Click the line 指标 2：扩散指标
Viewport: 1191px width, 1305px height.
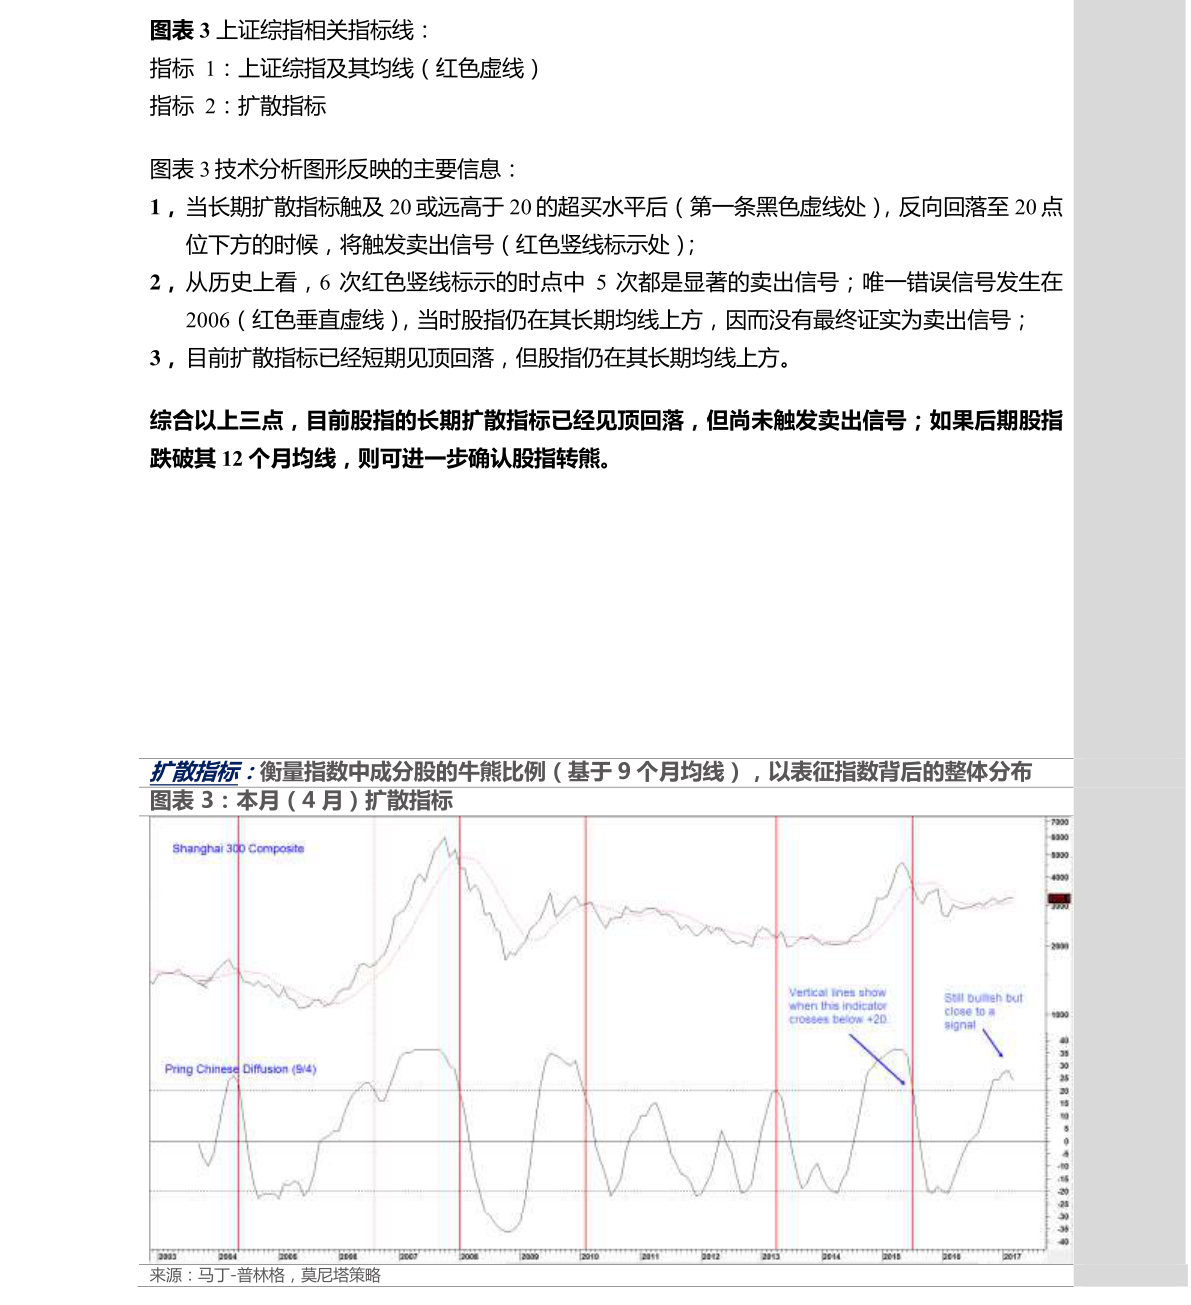coord(238,106)
